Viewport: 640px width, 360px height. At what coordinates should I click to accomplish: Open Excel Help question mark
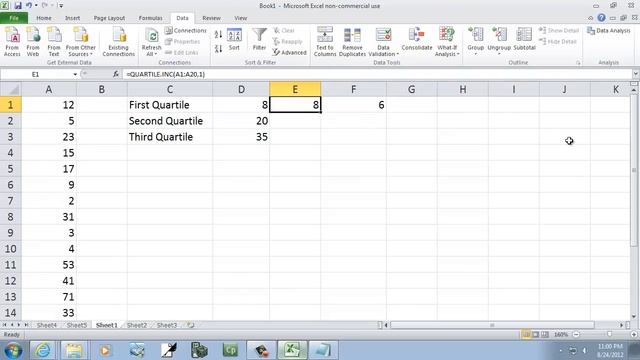click(x=601, y=18)
